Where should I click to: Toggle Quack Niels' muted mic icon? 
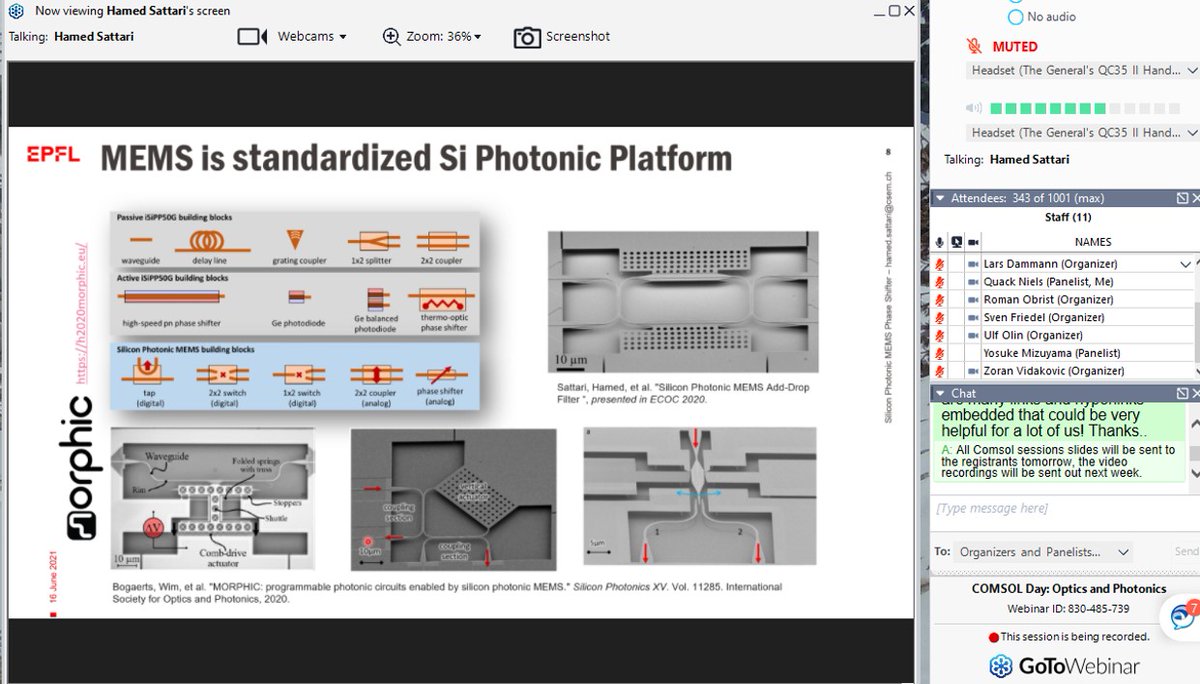point(939,282)
